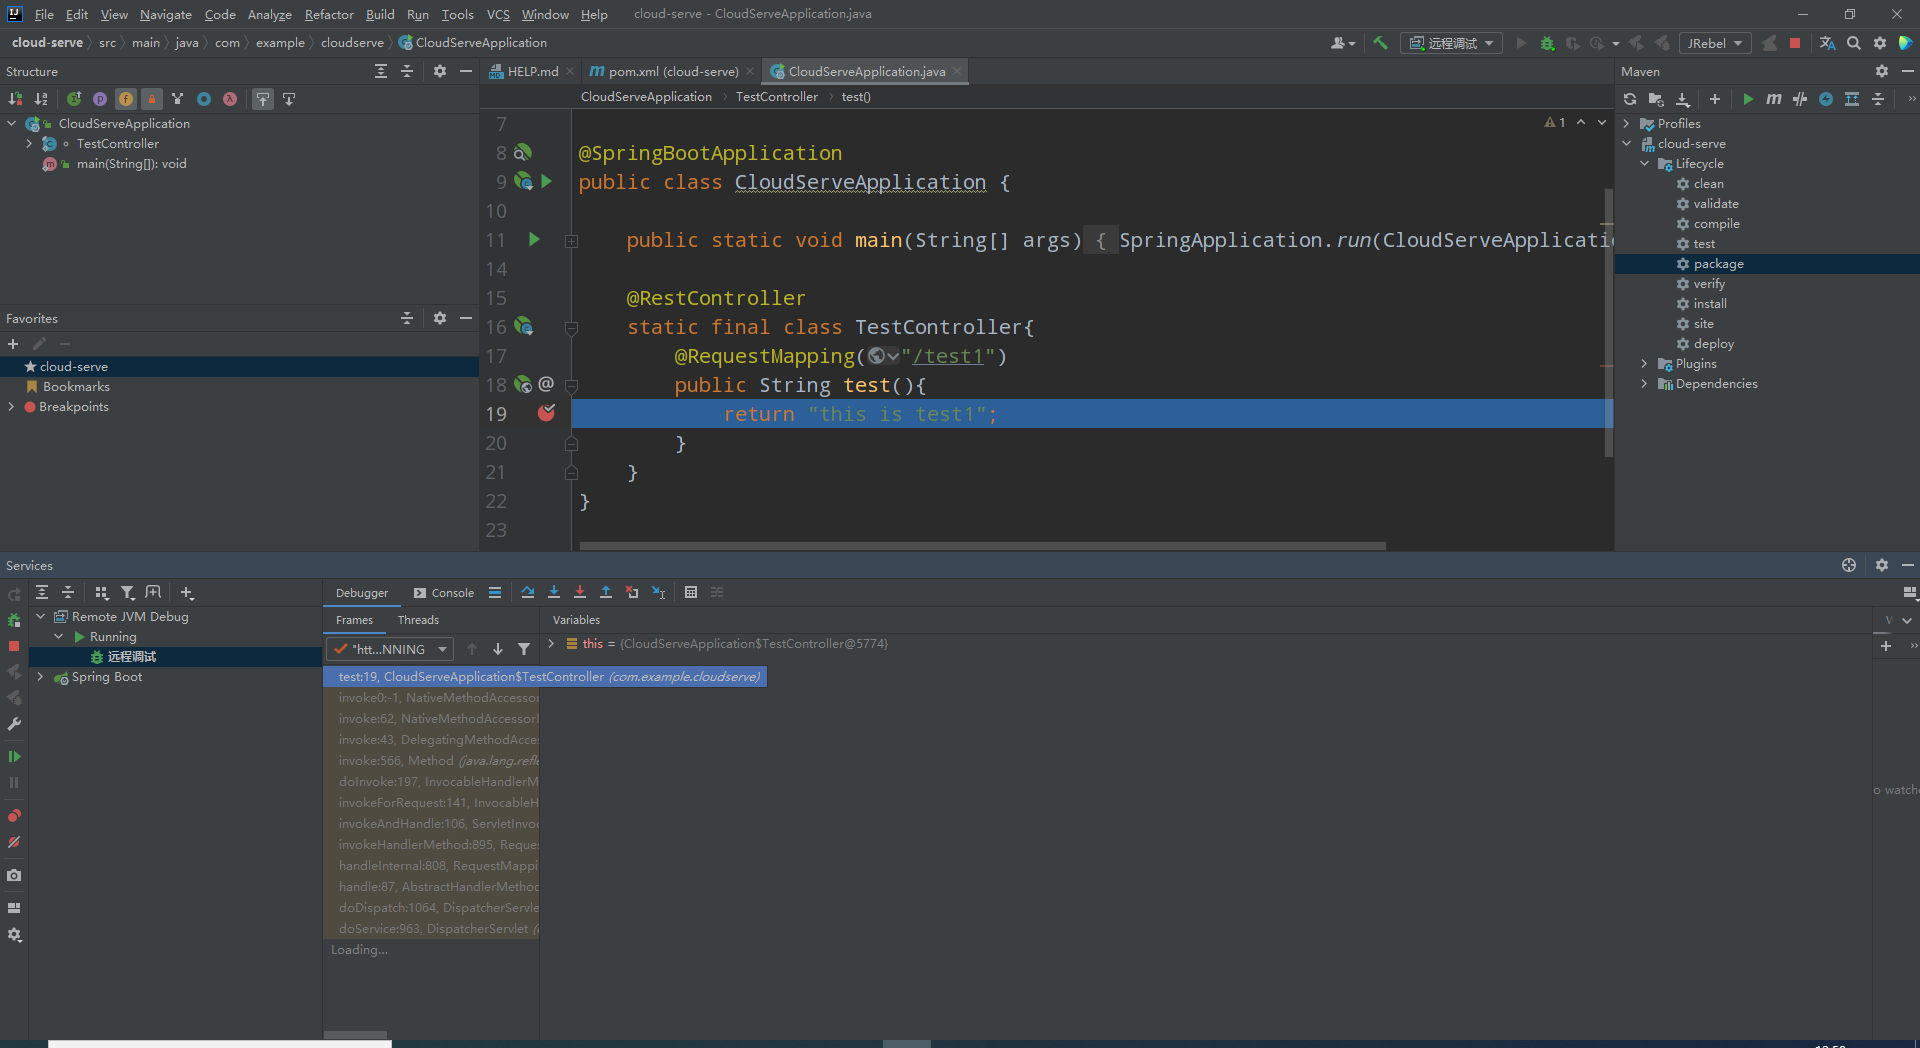Select the package lifecycle goal
The width and height of the screenshot is (1920, 1048).
click(1718, 264)
